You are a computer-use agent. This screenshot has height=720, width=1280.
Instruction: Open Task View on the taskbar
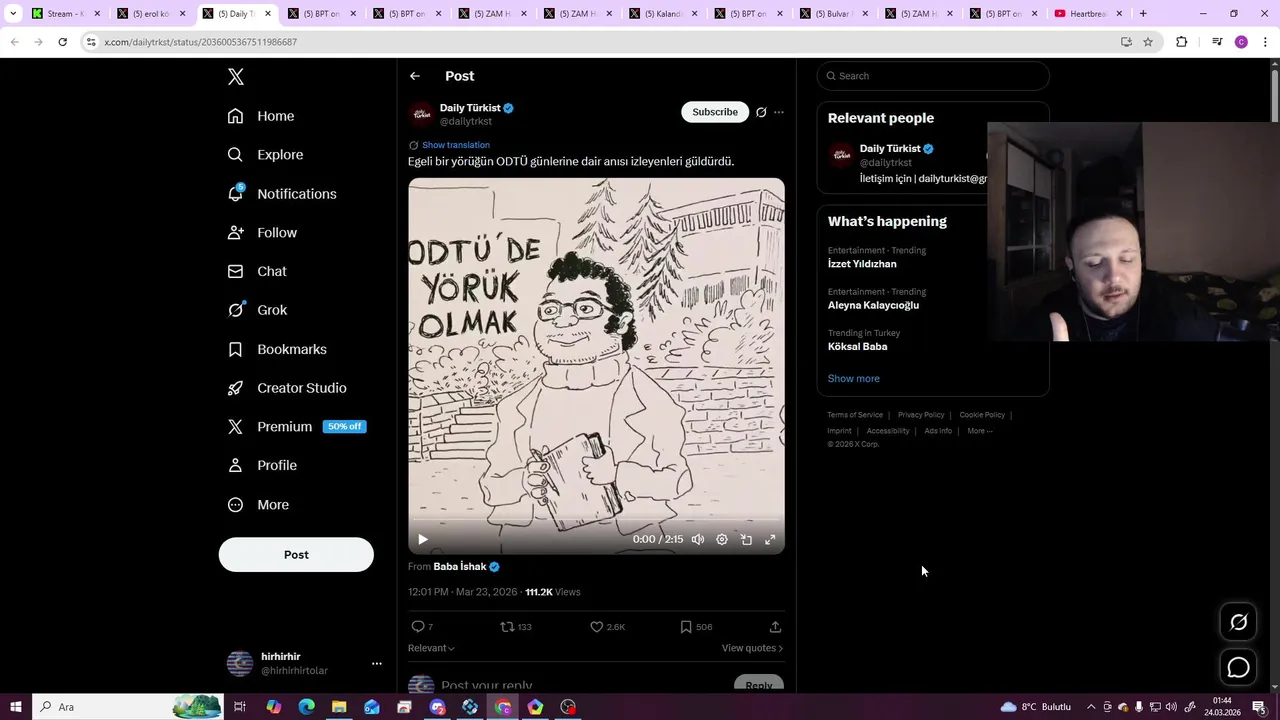[240, 707]
